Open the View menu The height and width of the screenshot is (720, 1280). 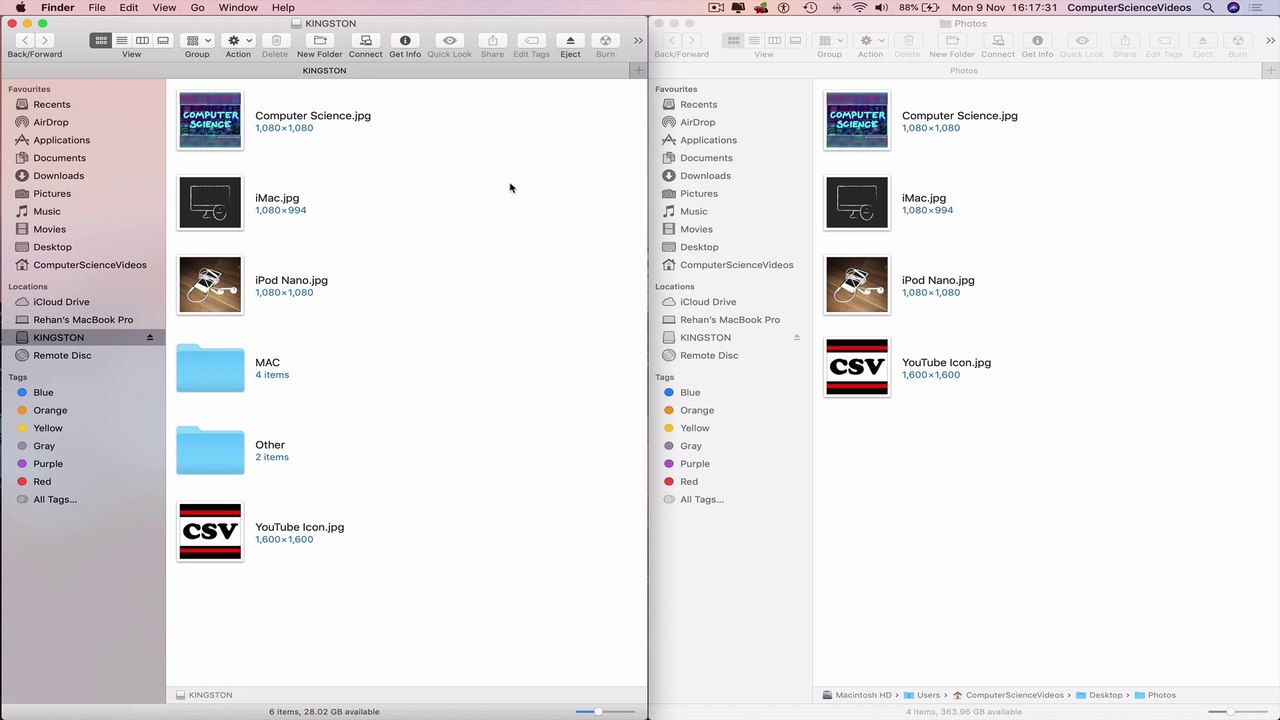164,8
